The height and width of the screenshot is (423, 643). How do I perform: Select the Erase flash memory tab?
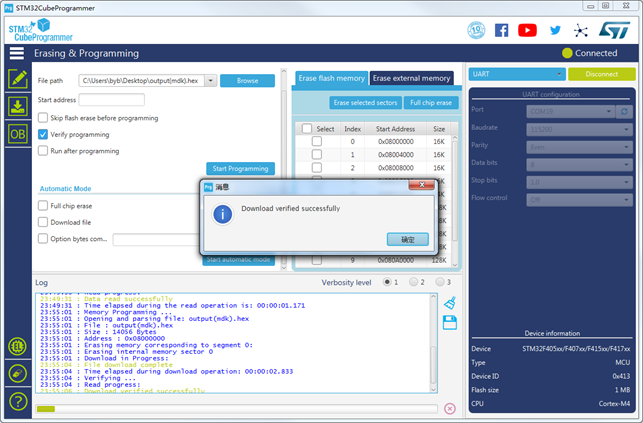click(331, 78)
